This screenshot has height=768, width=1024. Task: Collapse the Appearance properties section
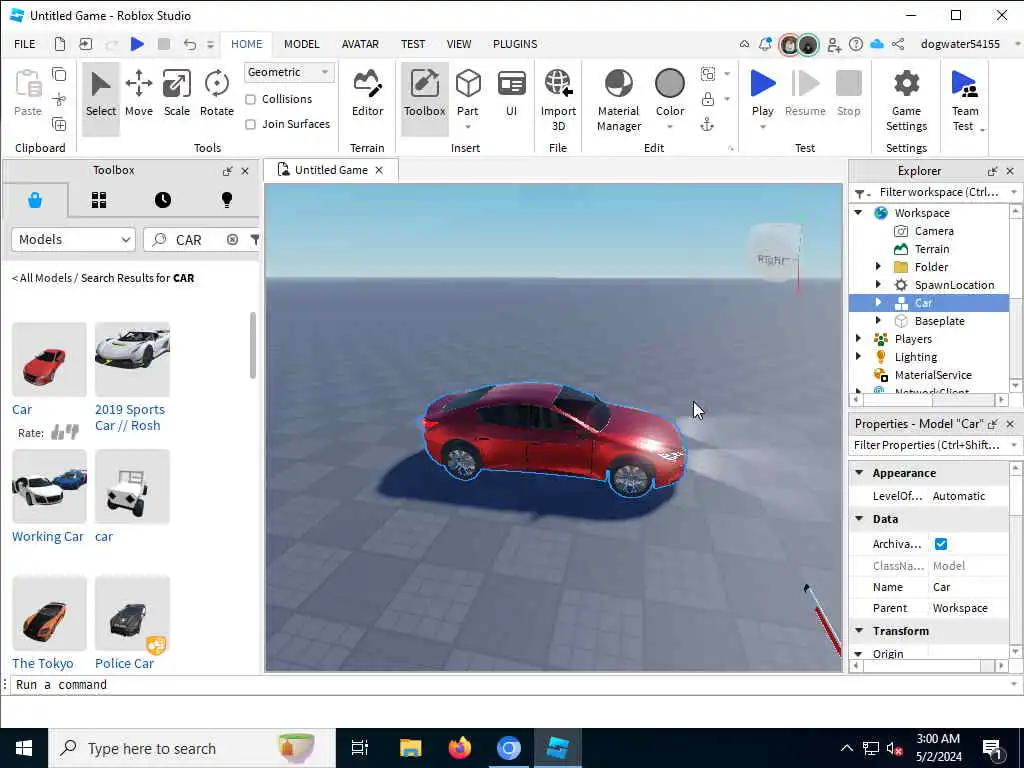[x=859, y=473]
